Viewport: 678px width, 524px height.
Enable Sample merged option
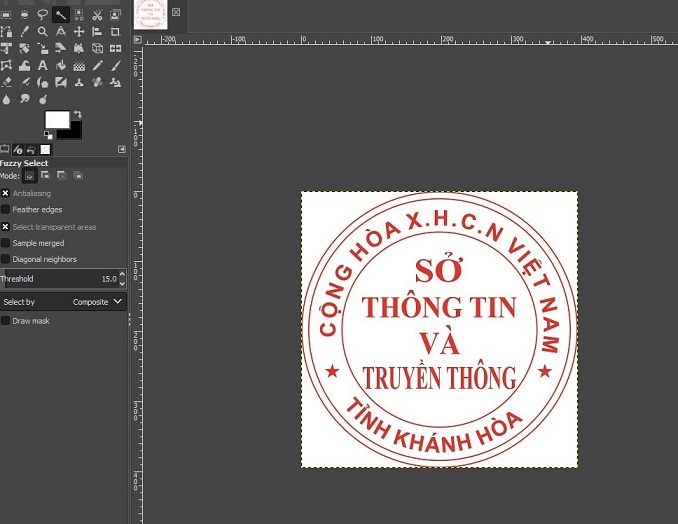pyautogui.click(x=6, y=243)
